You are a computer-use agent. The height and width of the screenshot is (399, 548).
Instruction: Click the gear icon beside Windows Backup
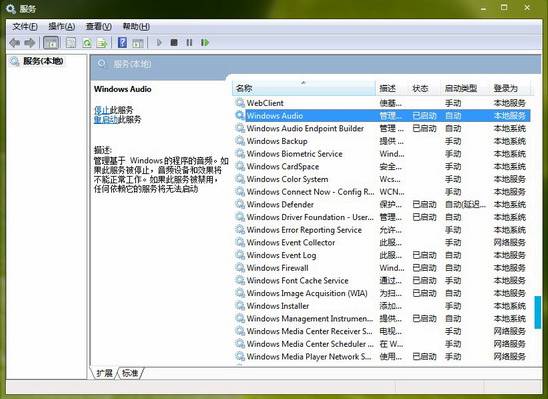click(240, 141)
